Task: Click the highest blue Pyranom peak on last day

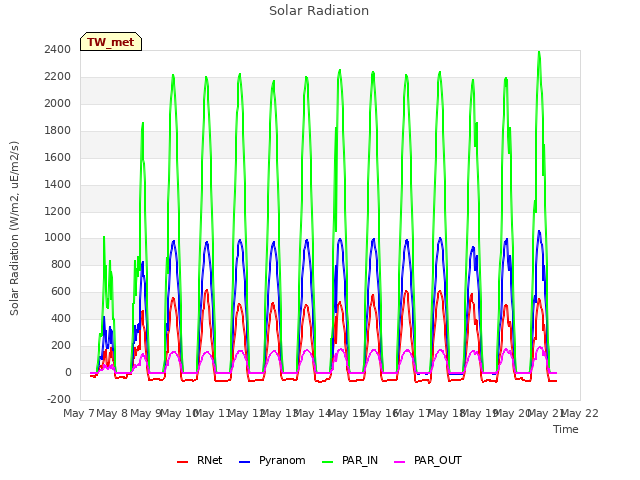Action: [539, 231]
